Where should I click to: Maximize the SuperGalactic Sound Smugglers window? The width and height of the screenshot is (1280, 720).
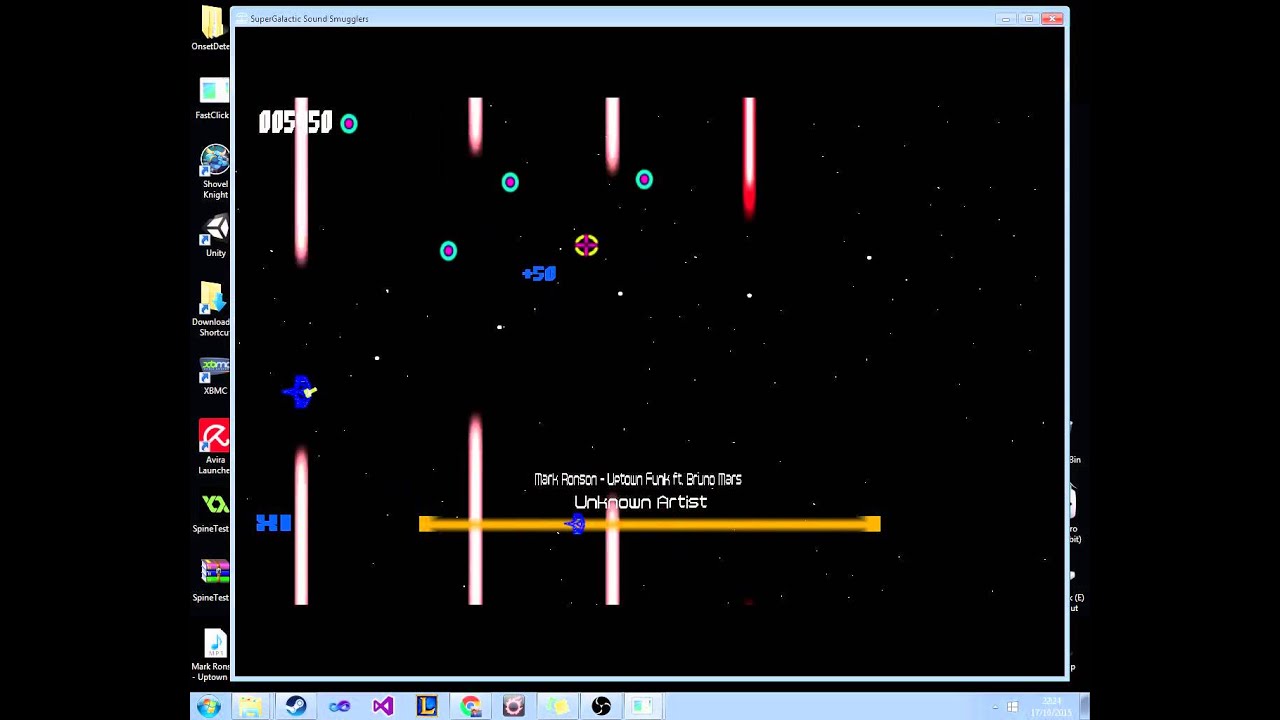point(1028,18)
